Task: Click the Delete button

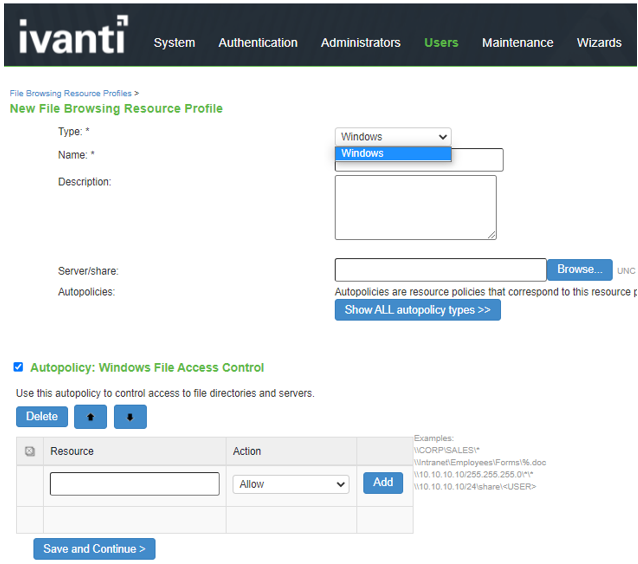Action: tap(42, 416)
